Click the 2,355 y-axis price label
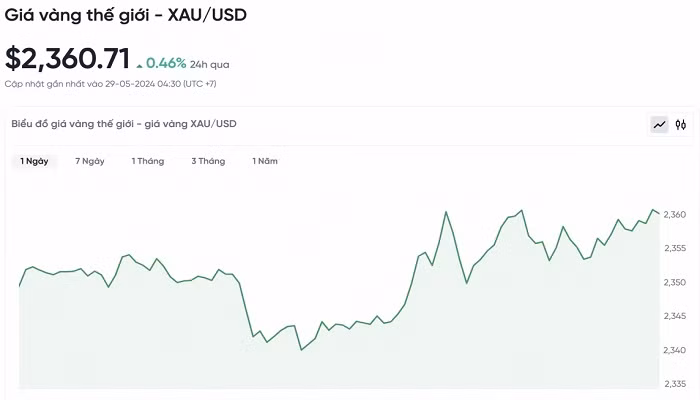This screenshot has width=700, height=400. tap(674, 249)
